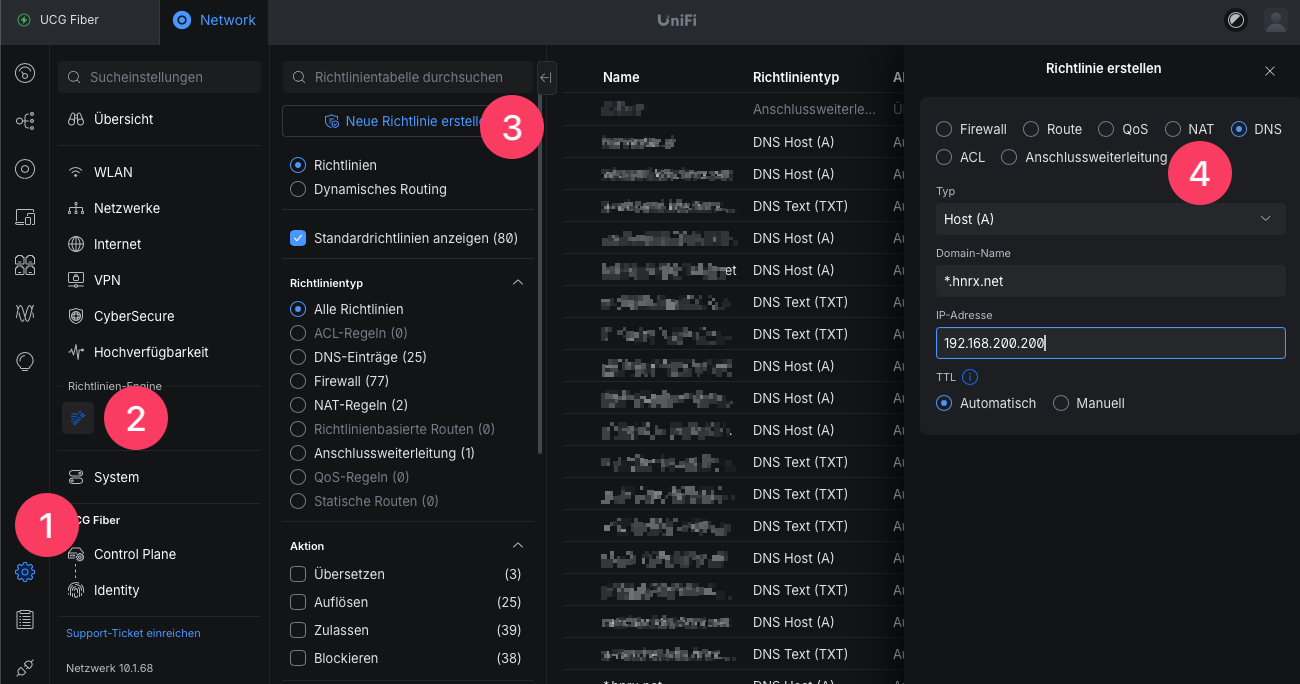Viewport: 1300px width, 684px height.
Task: Open the client devices icon in sidebar
Action: click(25, 217)
